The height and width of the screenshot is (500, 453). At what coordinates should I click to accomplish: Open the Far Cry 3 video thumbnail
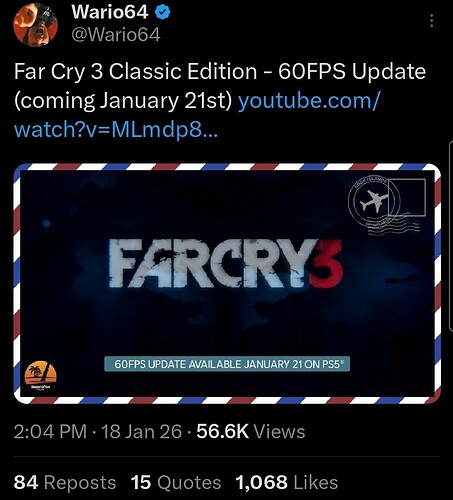click(x=227, y=283)
